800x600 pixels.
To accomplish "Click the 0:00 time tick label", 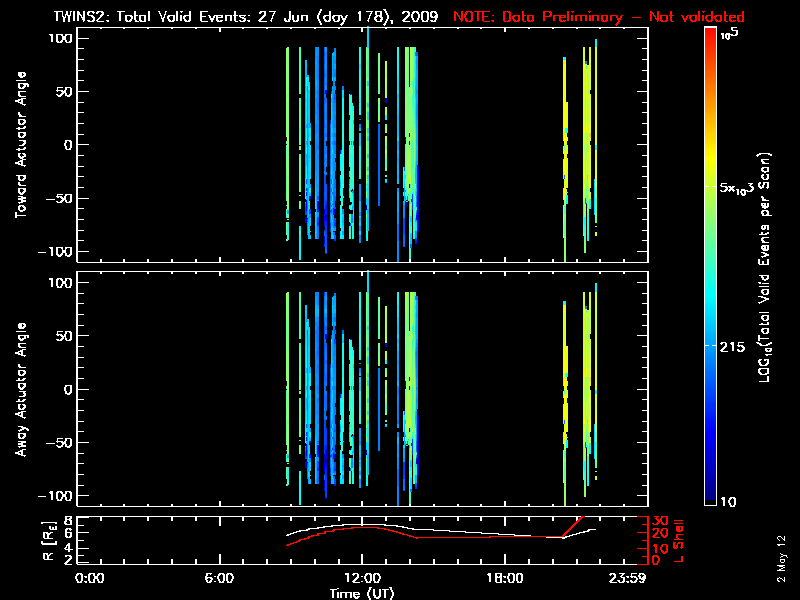I will tap(90, 579).
